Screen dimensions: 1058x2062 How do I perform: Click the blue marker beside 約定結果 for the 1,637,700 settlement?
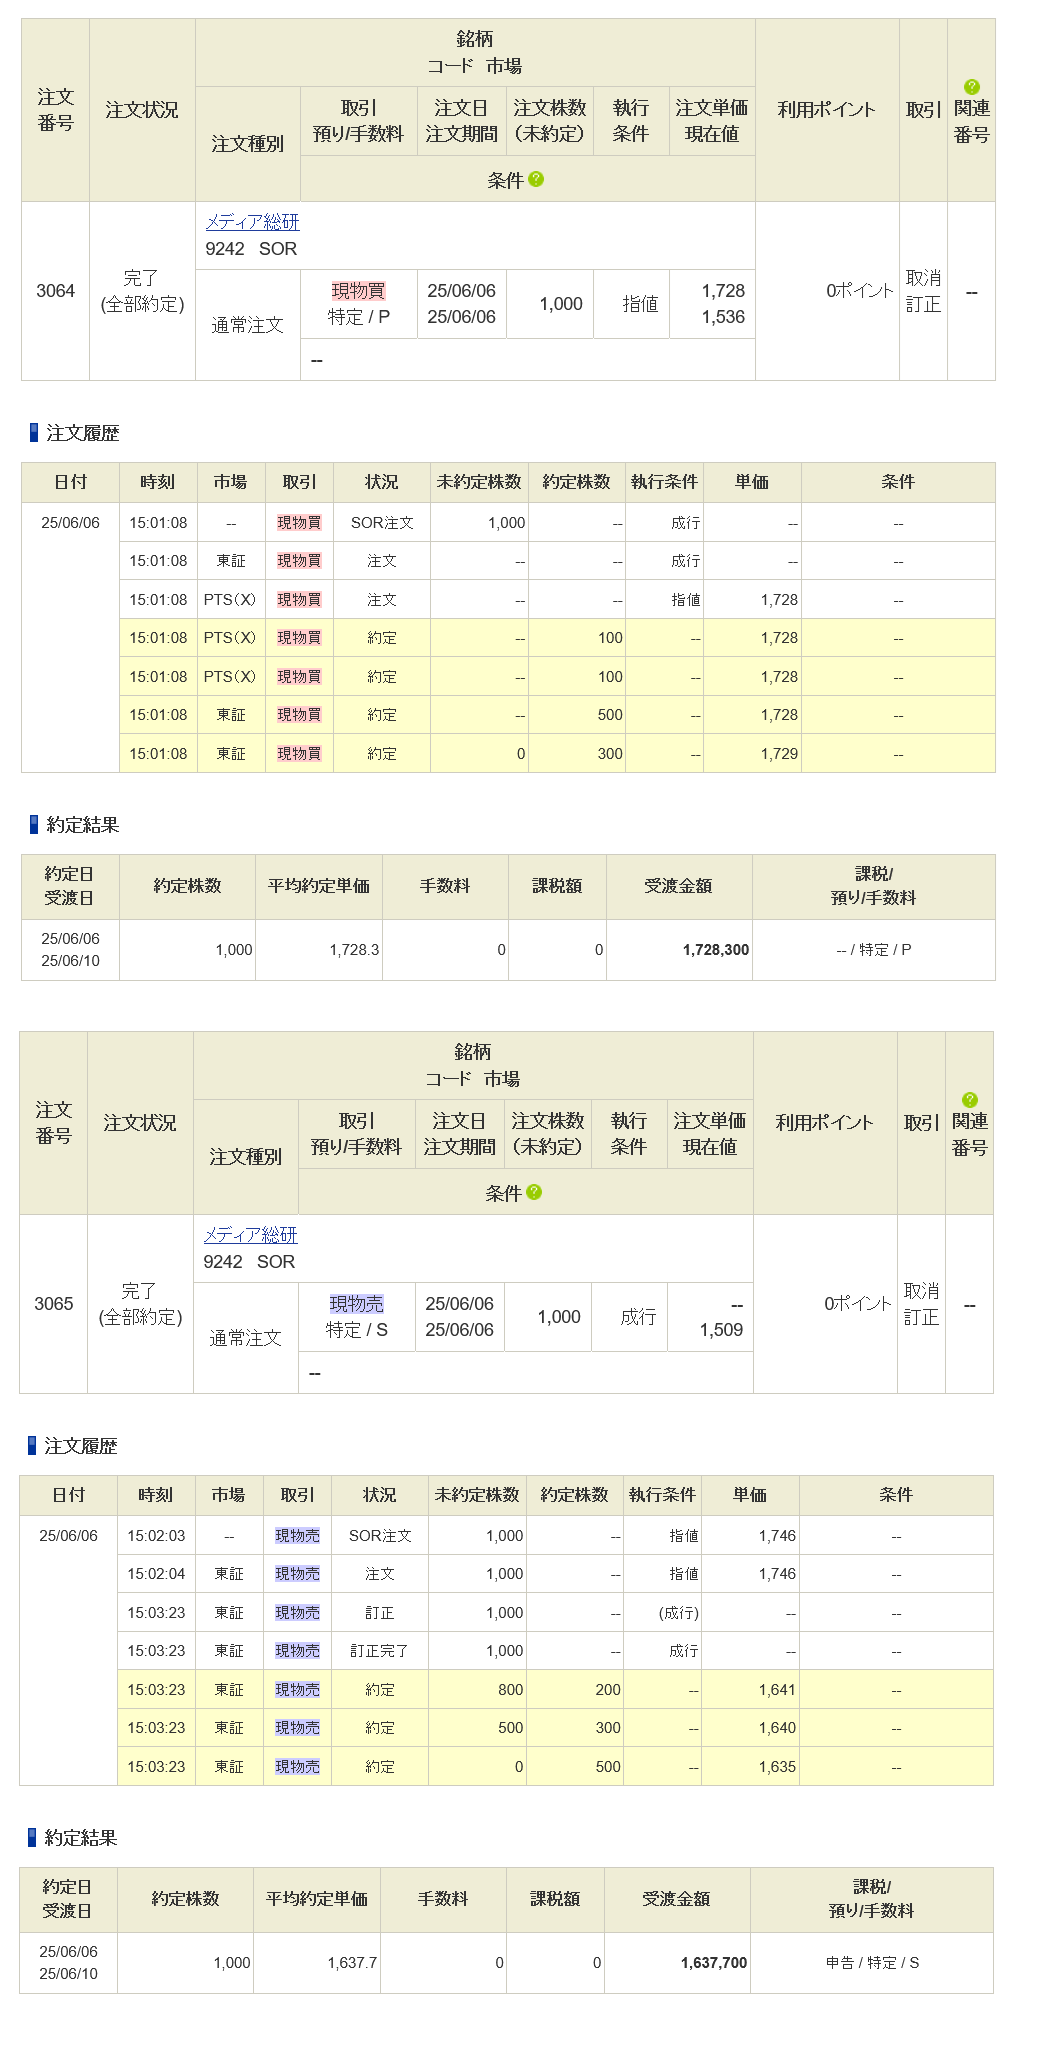click(32, 1838)
